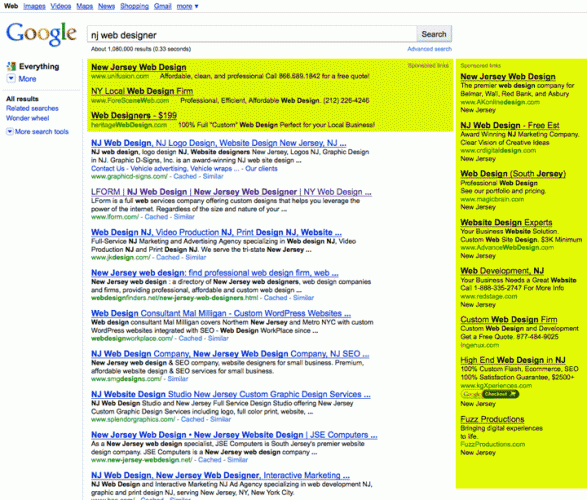The width and height of the screenshot is (587, 500).
Task: Click www.AKonlinedesign.com ad URL
Action: point(500,102)
